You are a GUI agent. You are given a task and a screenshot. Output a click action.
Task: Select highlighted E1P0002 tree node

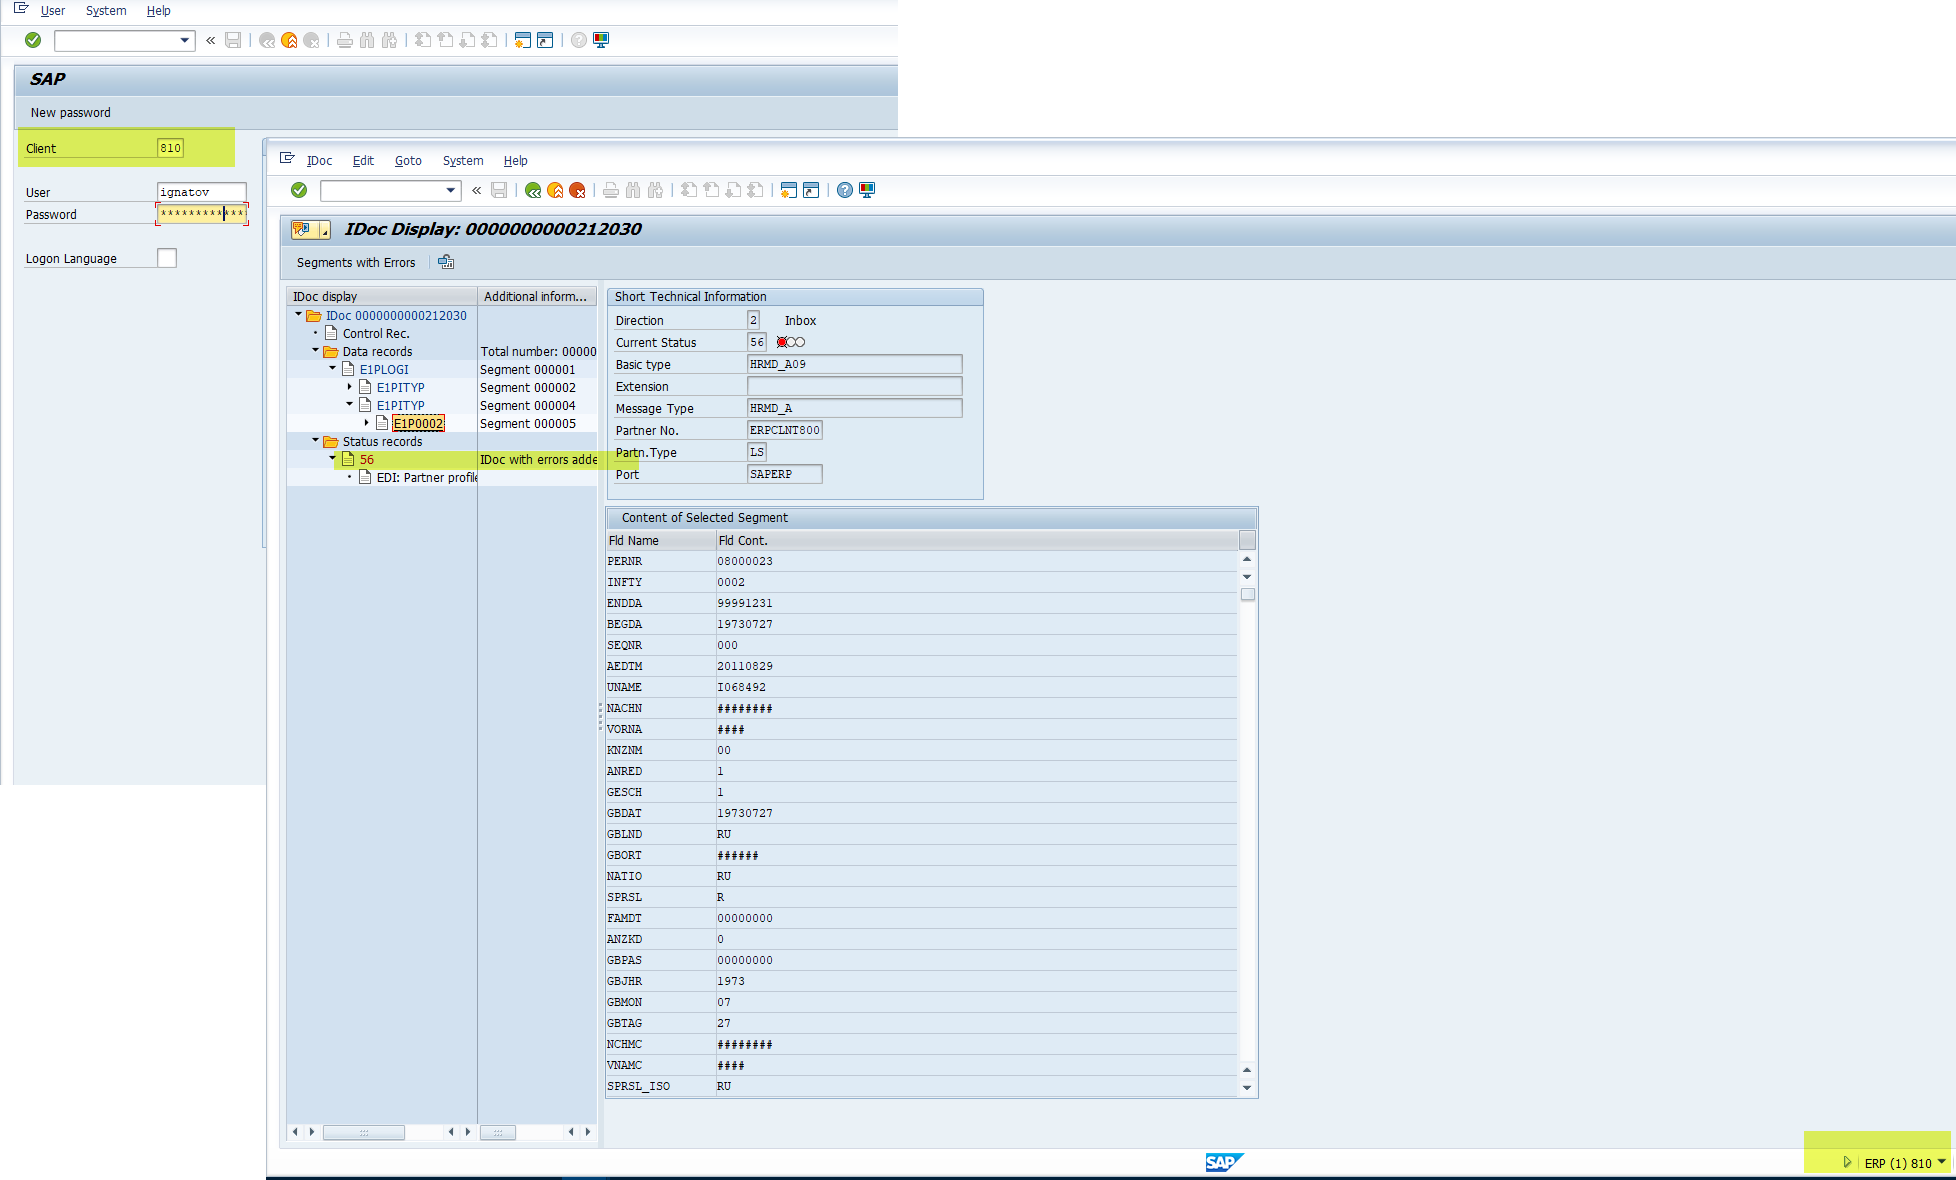click(418, 423)
